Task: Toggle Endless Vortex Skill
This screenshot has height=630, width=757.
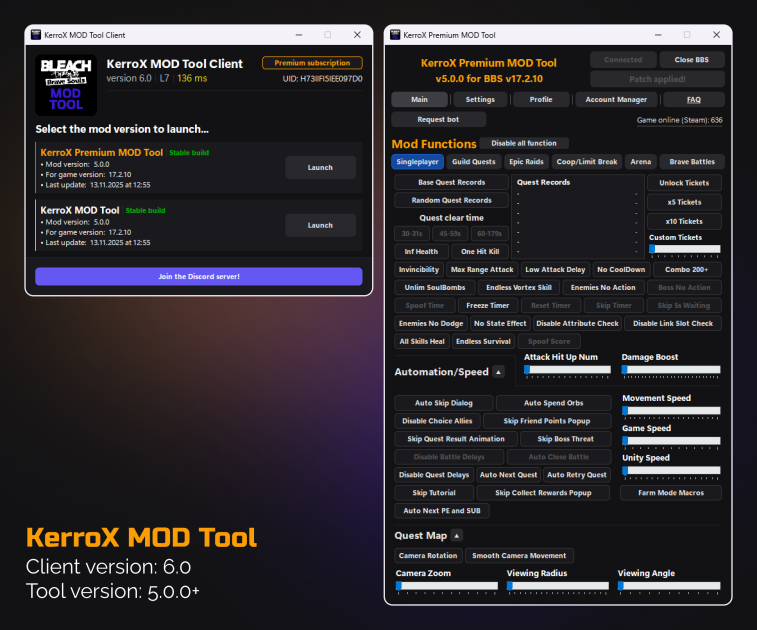Action: pos(519,287)
